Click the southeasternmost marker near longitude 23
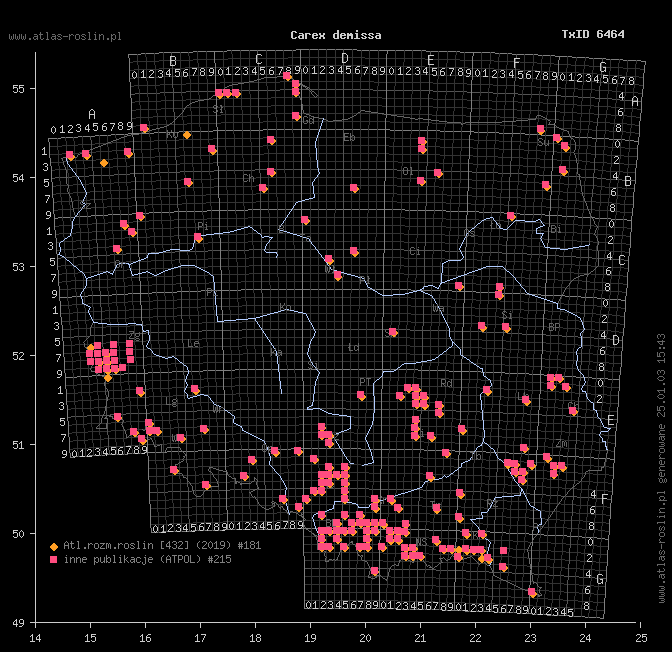Image resolution: width=672 pixels, height=652 pixels. click(x=532, y=592)
